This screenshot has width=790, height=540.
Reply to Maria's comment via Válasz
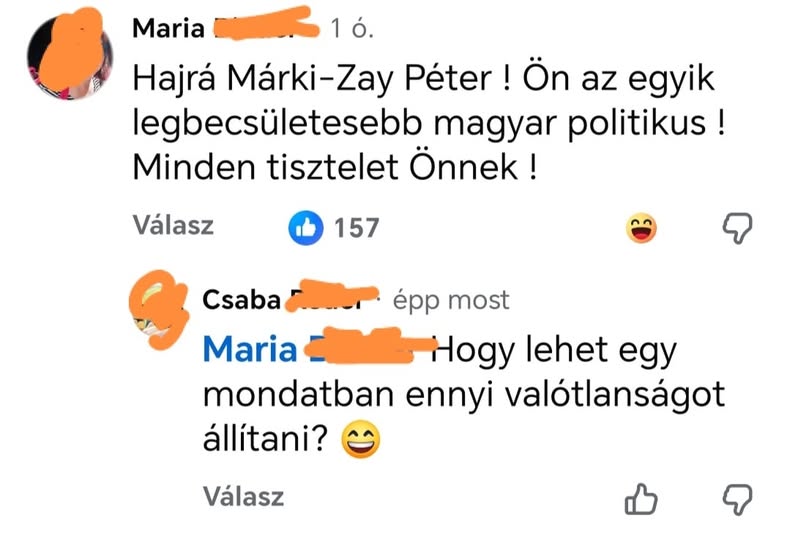(173, 226)
